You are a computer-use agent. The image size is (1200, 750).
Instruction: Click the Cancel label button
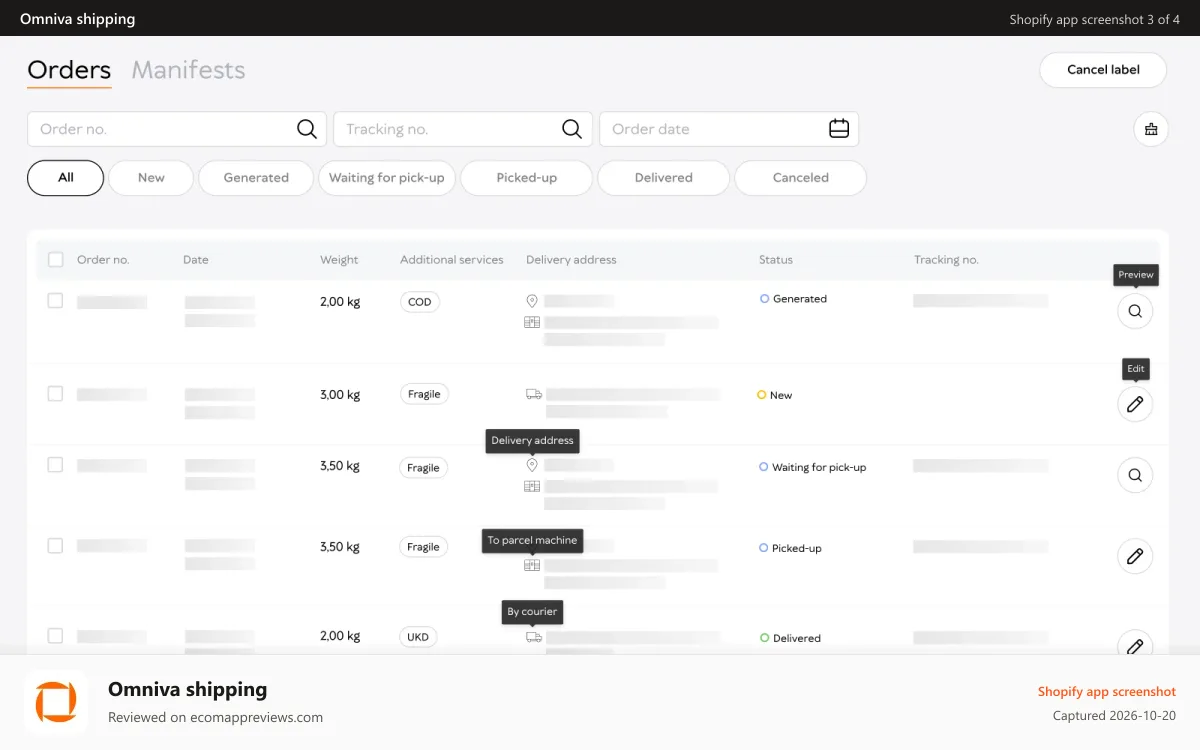click(1103, 70)
